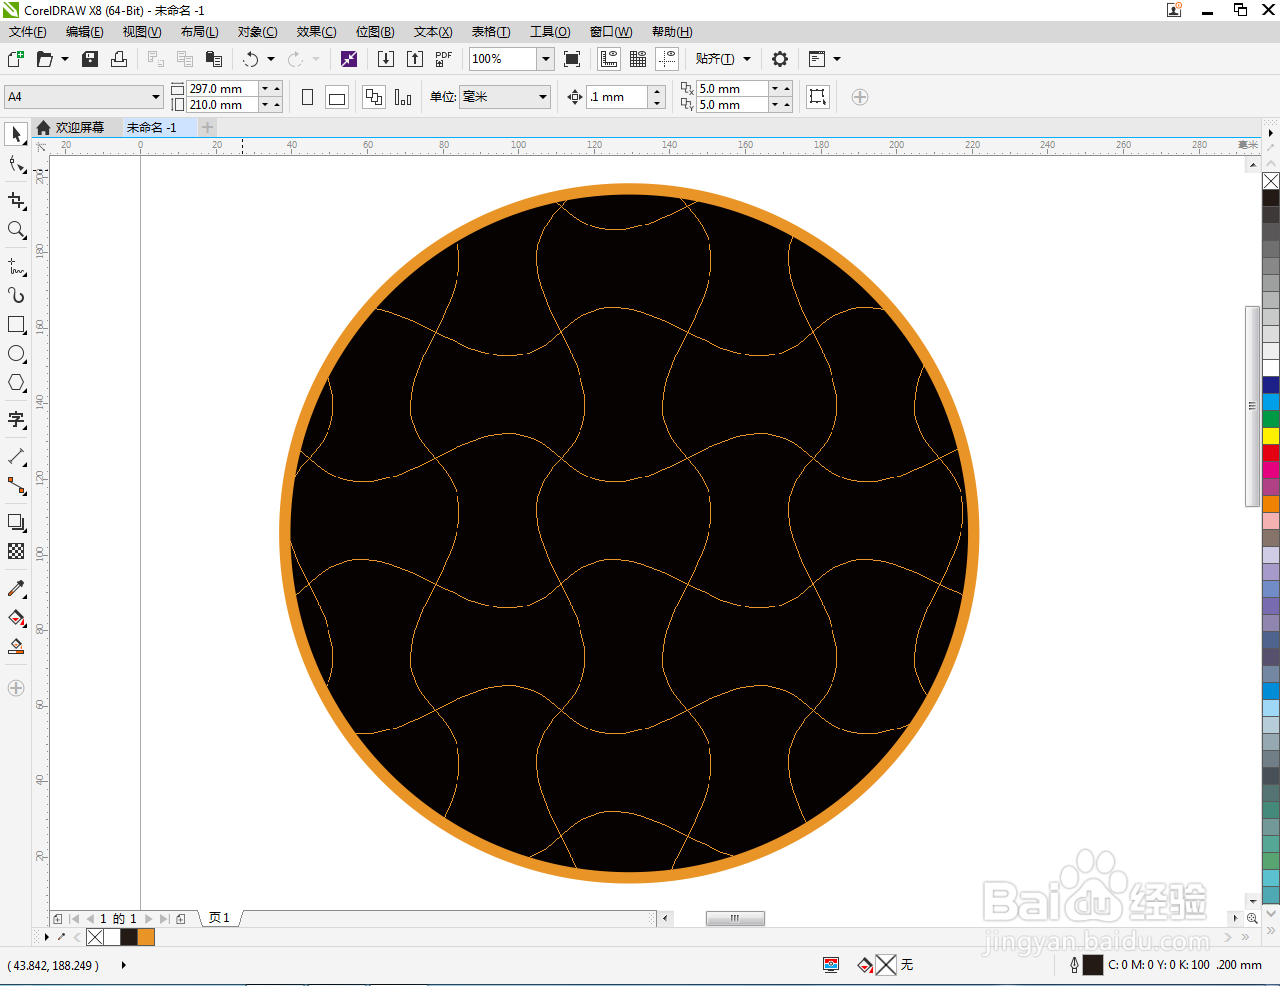Select the 页1 page tab

coord(219,918)
